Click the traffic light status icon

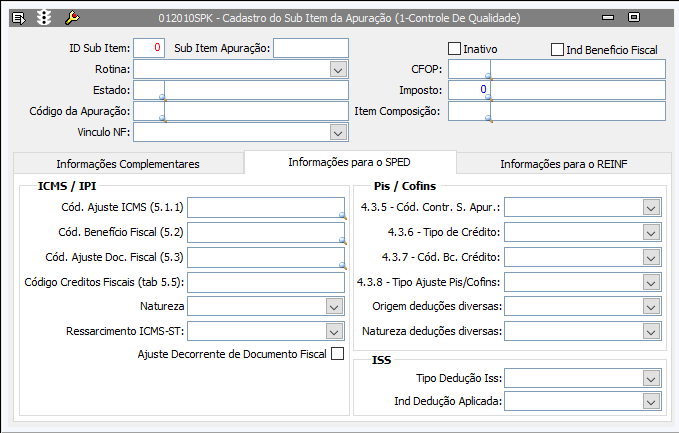[x=43, y=18]
